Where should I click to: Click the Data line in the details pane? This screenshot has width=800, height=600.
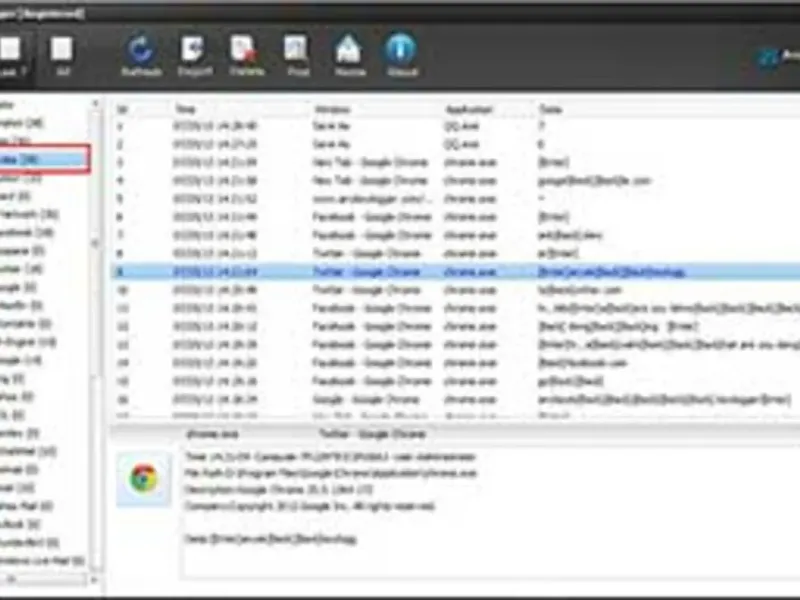[271, 539]
